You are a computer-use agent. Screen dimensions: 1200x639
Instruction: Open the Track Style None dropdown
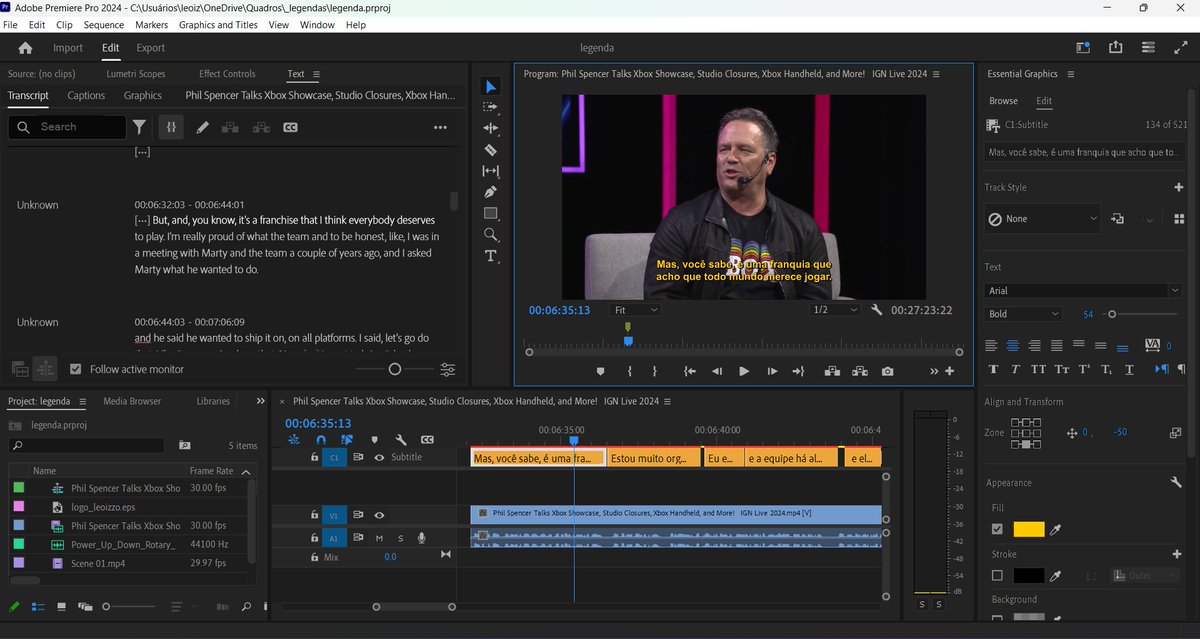pyautogui.click(x=1041, y=218)
